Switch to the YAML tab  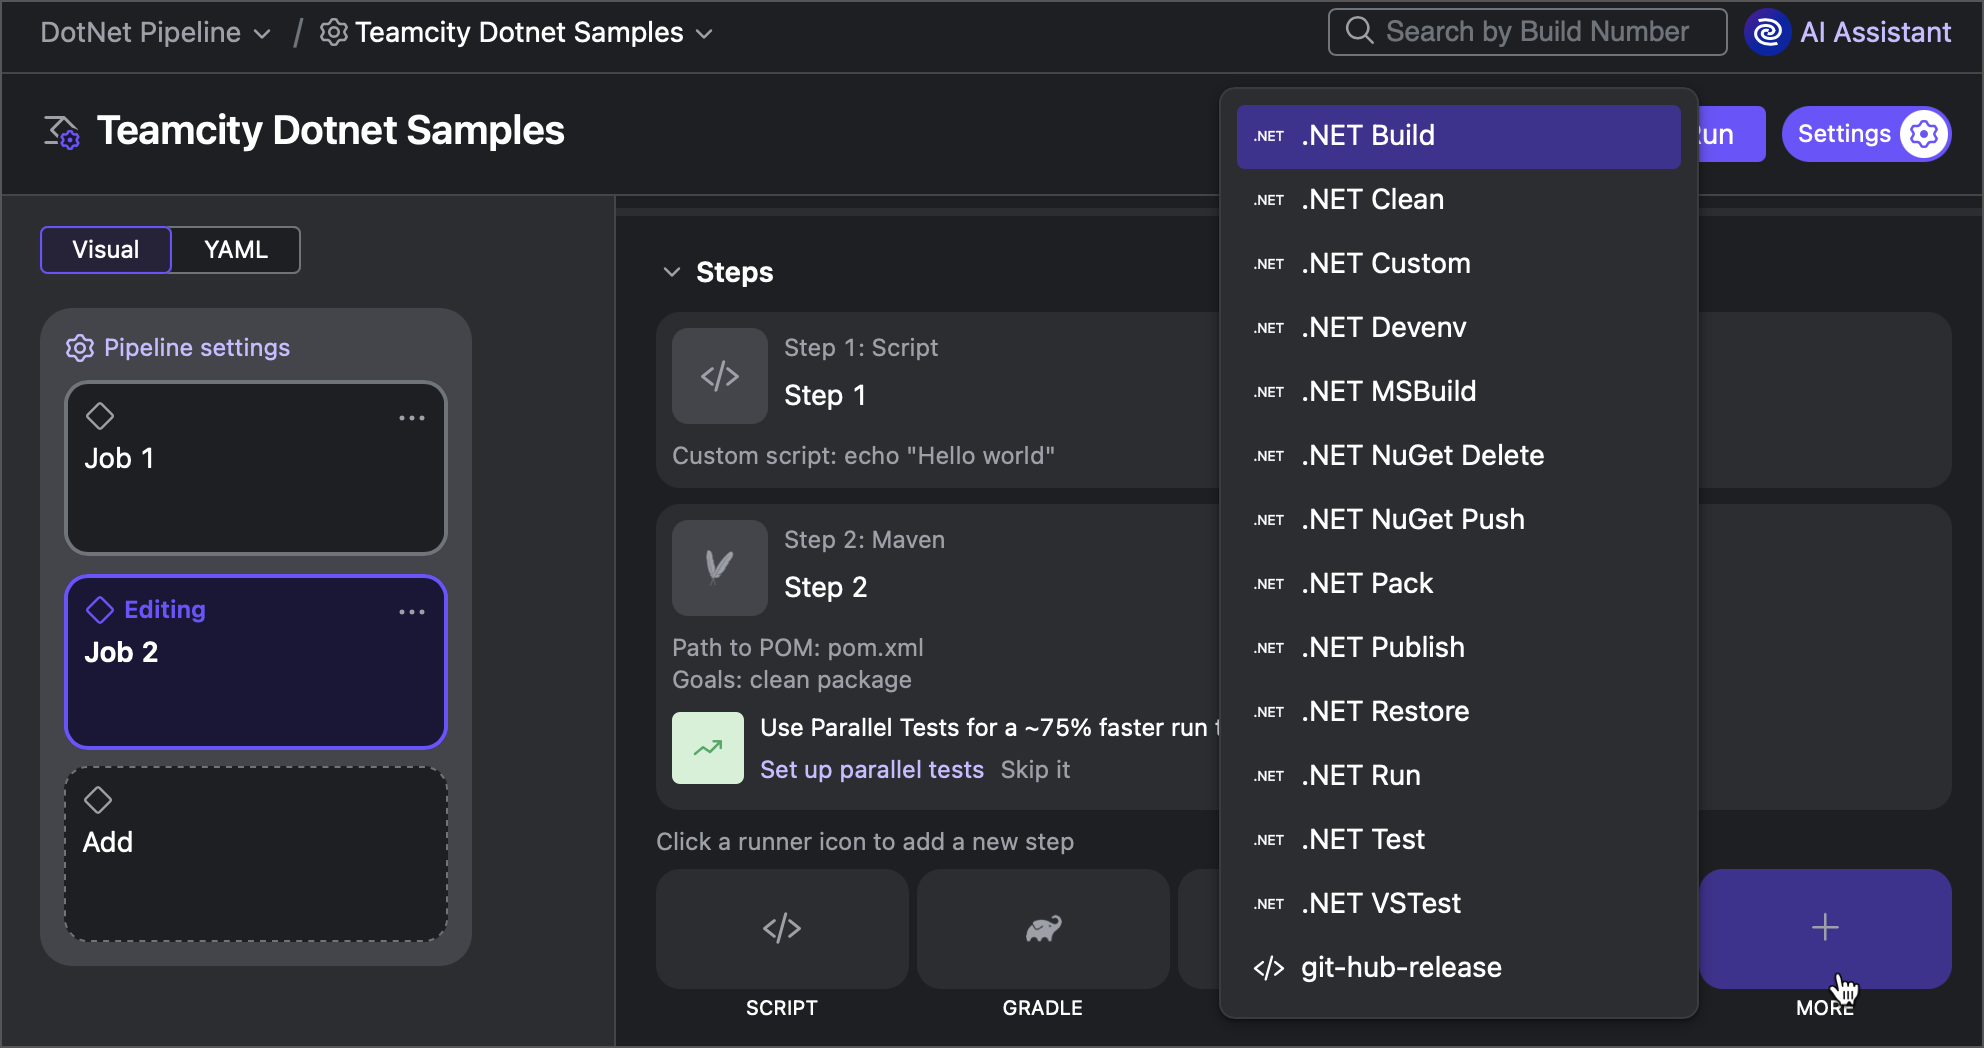coord(234,249)
